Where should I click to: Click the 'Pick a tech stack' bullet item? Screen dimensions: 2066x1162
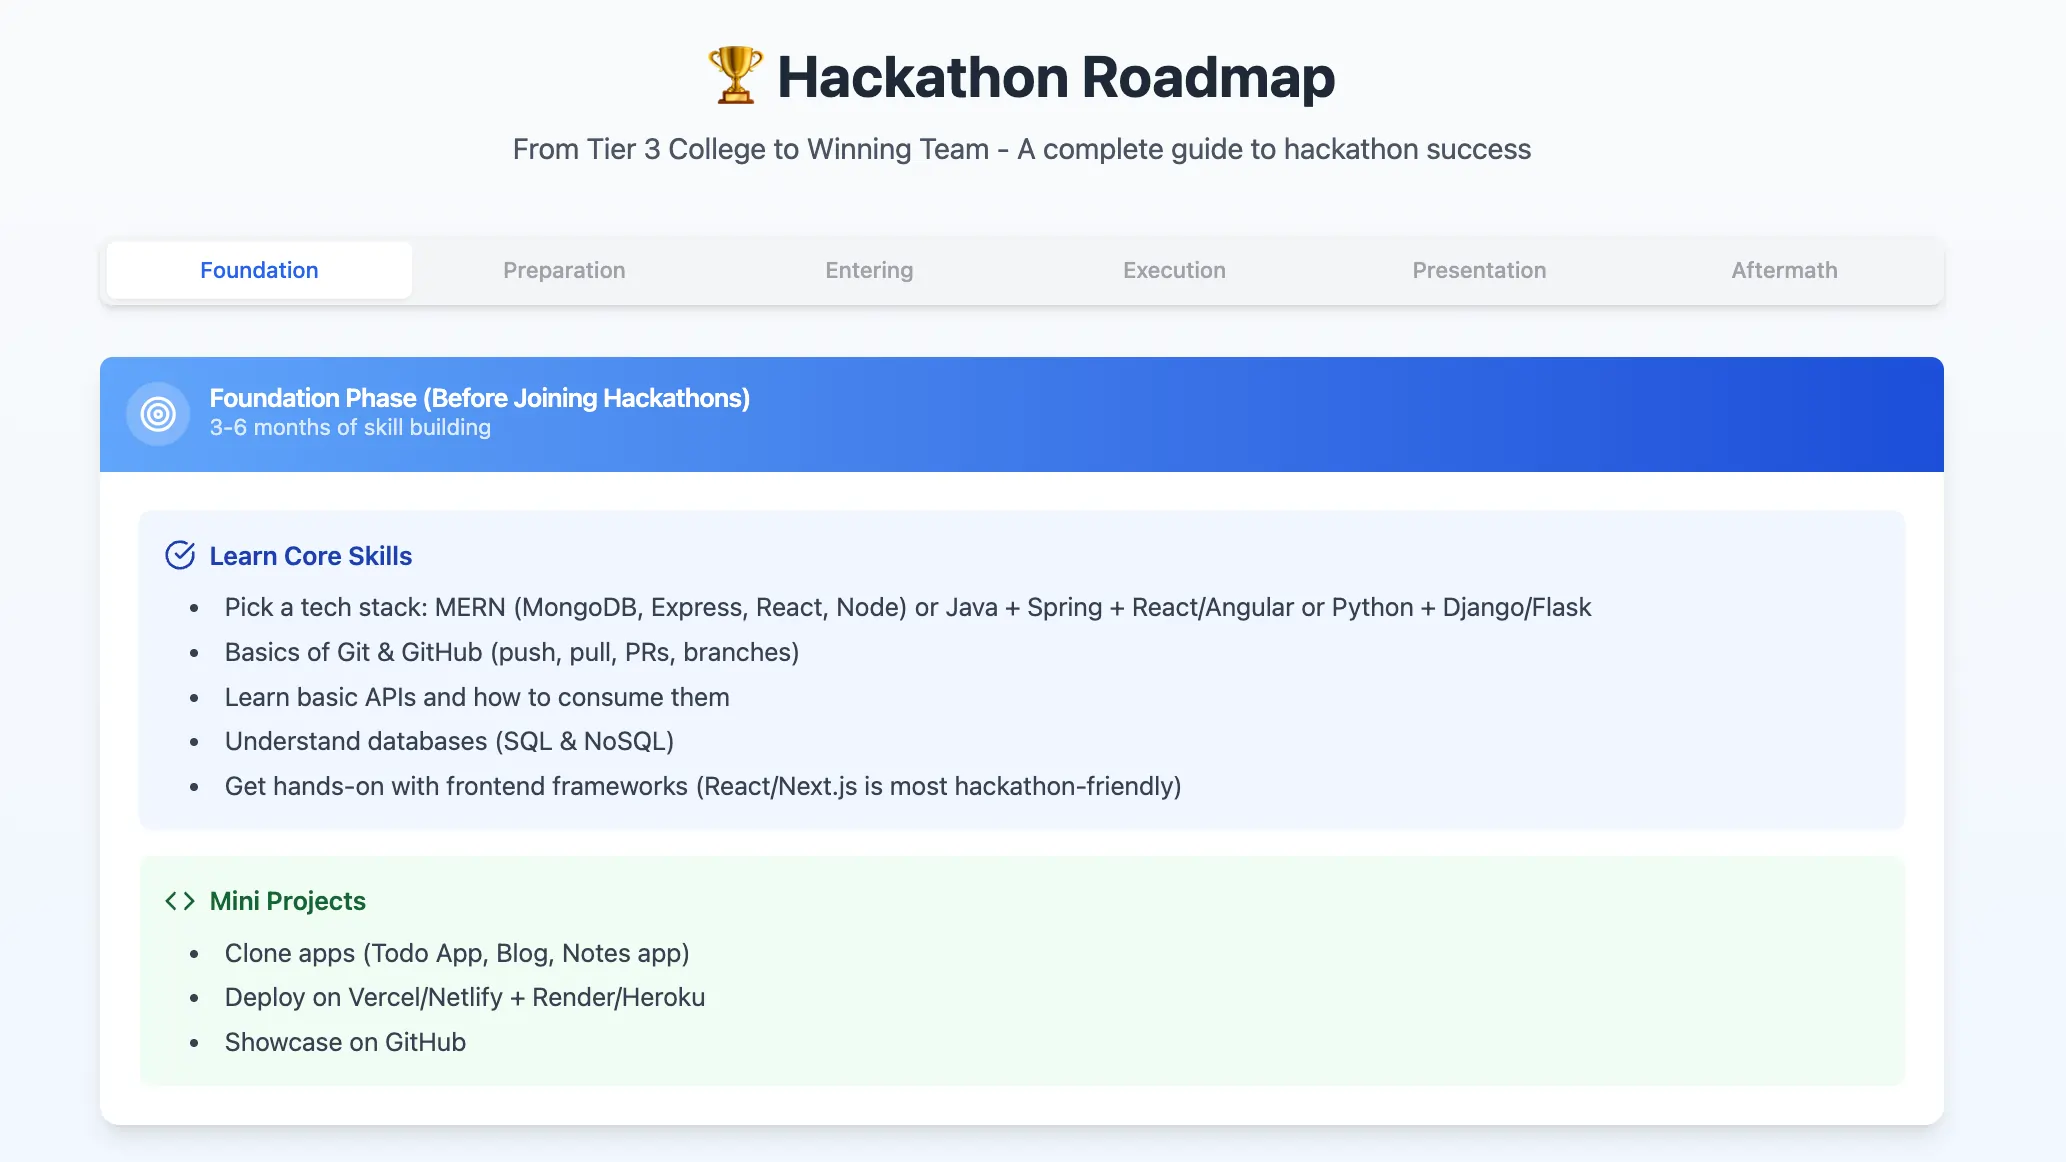click(x=907, y=608)
